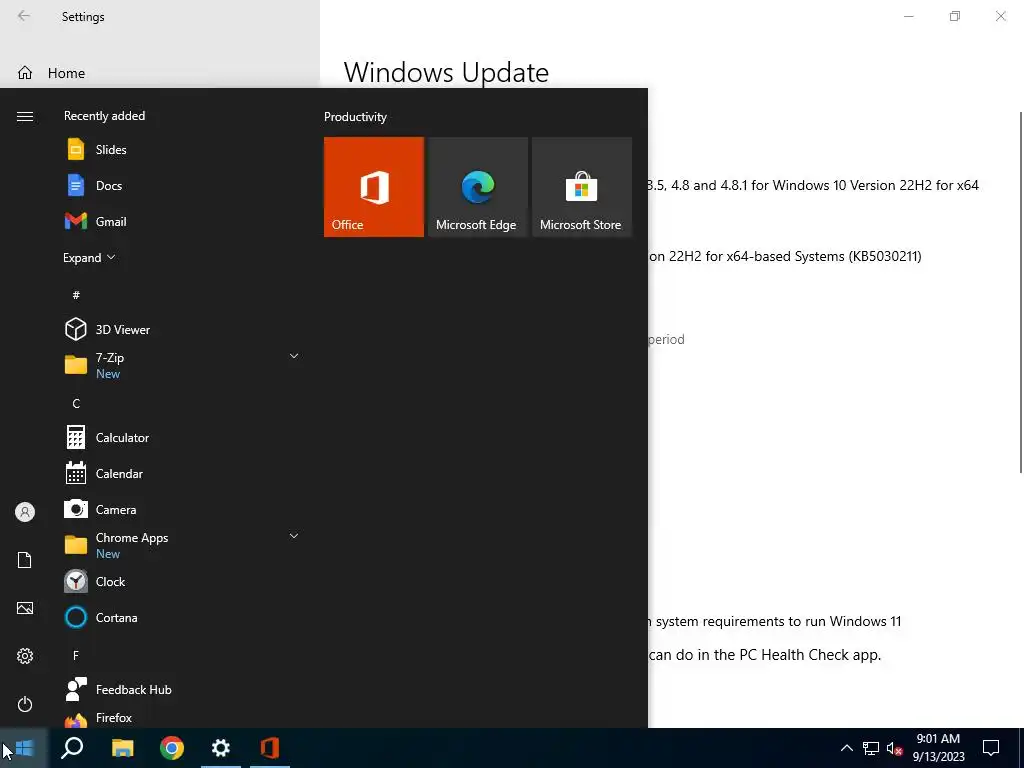The height and width of the screenshot is (768, 1024).
Task: Click the # letter header
Action: (x=76, y=295)
